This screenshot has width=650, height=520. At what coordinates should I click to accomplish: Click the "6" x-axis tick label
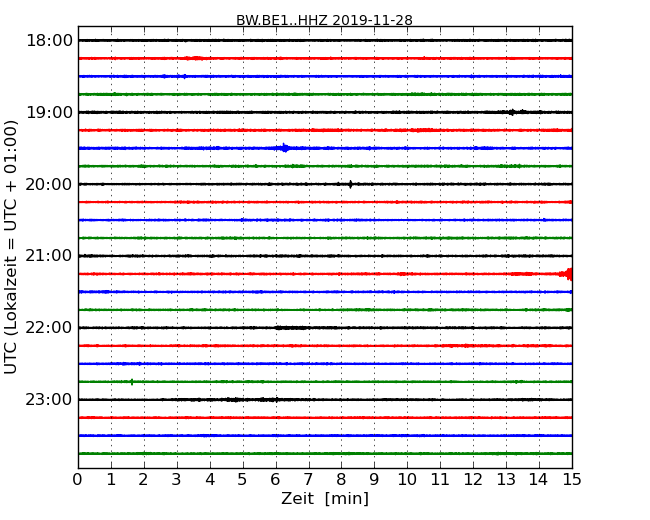(275, 479)
